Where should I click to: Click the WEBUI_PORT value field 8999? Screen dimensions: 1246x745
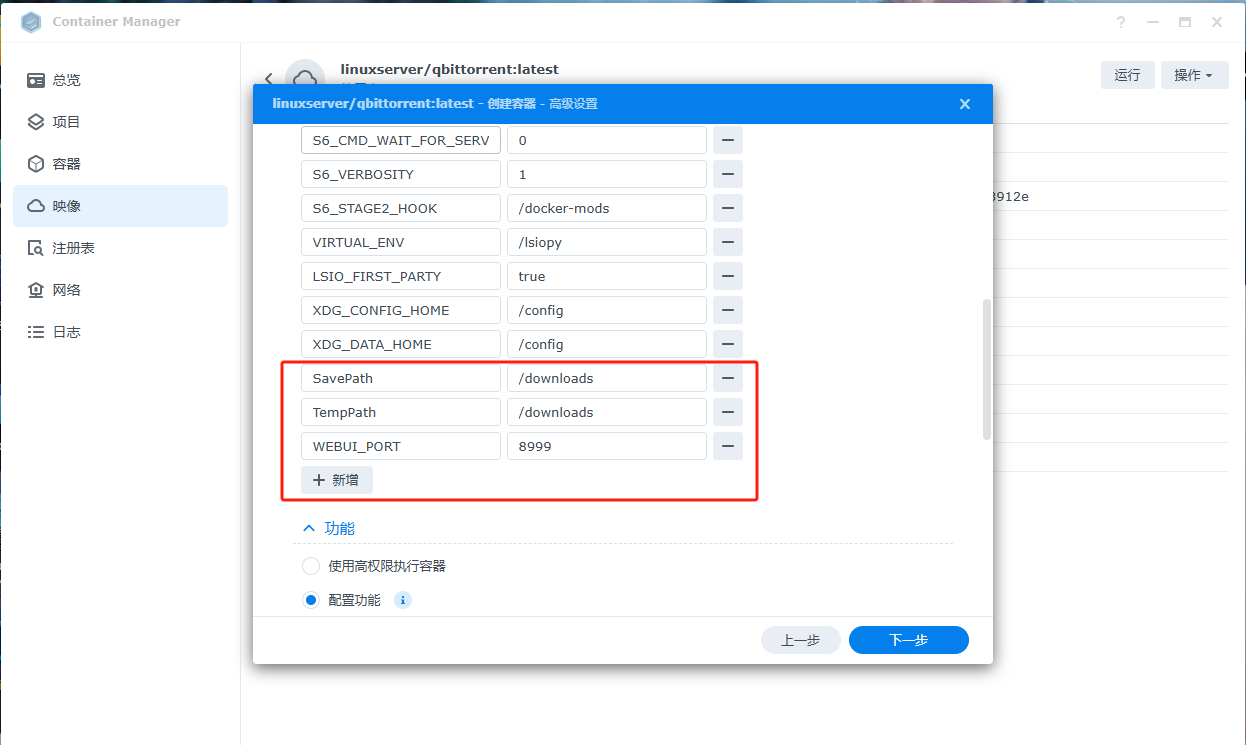point(606,446)
